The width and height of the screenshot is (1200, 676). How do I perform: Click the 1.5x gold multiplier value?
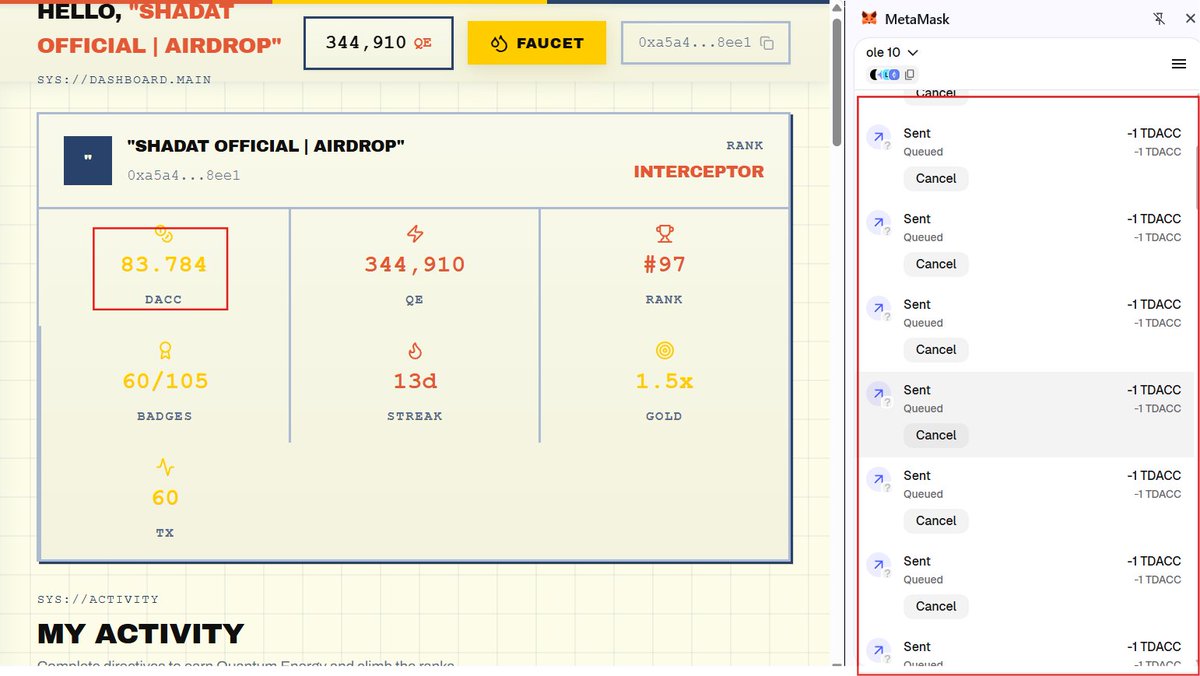665,381
